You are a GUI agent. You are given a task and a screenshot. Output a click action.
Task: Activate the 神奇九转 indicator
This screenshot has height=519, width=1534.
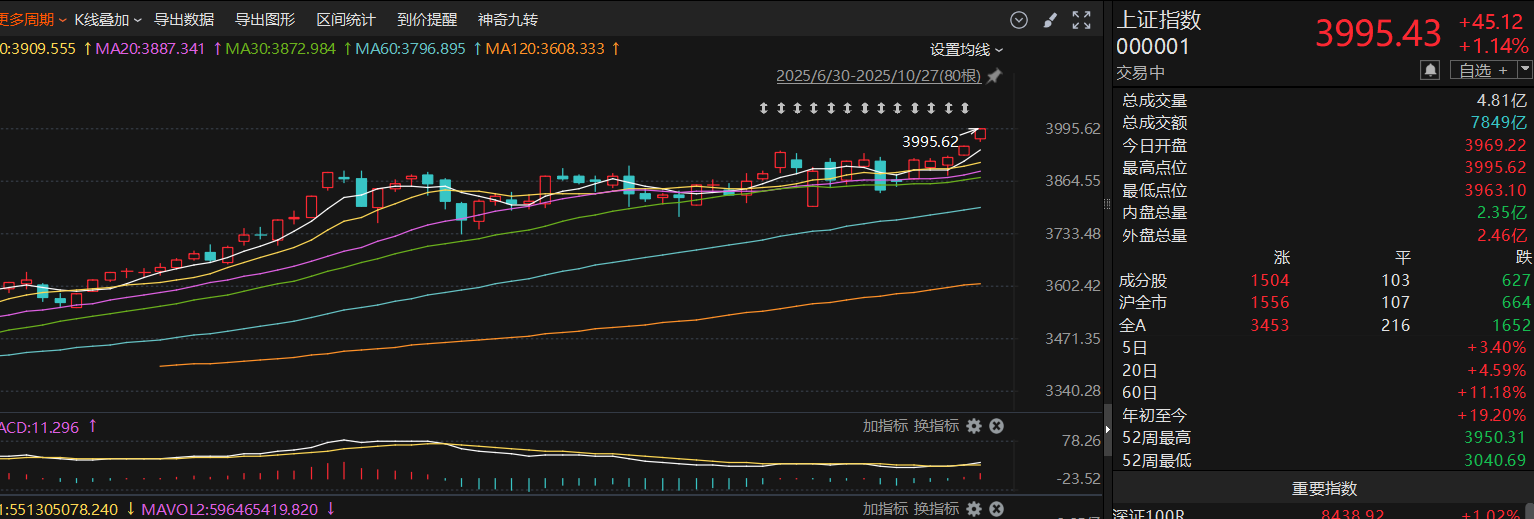click(x=508, y=20)
